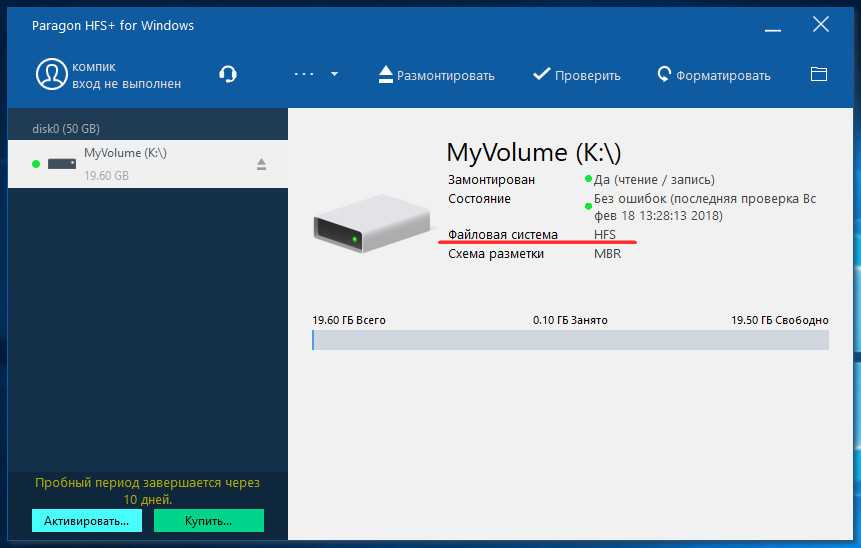Click the disk space usage bar

(570, 340)
